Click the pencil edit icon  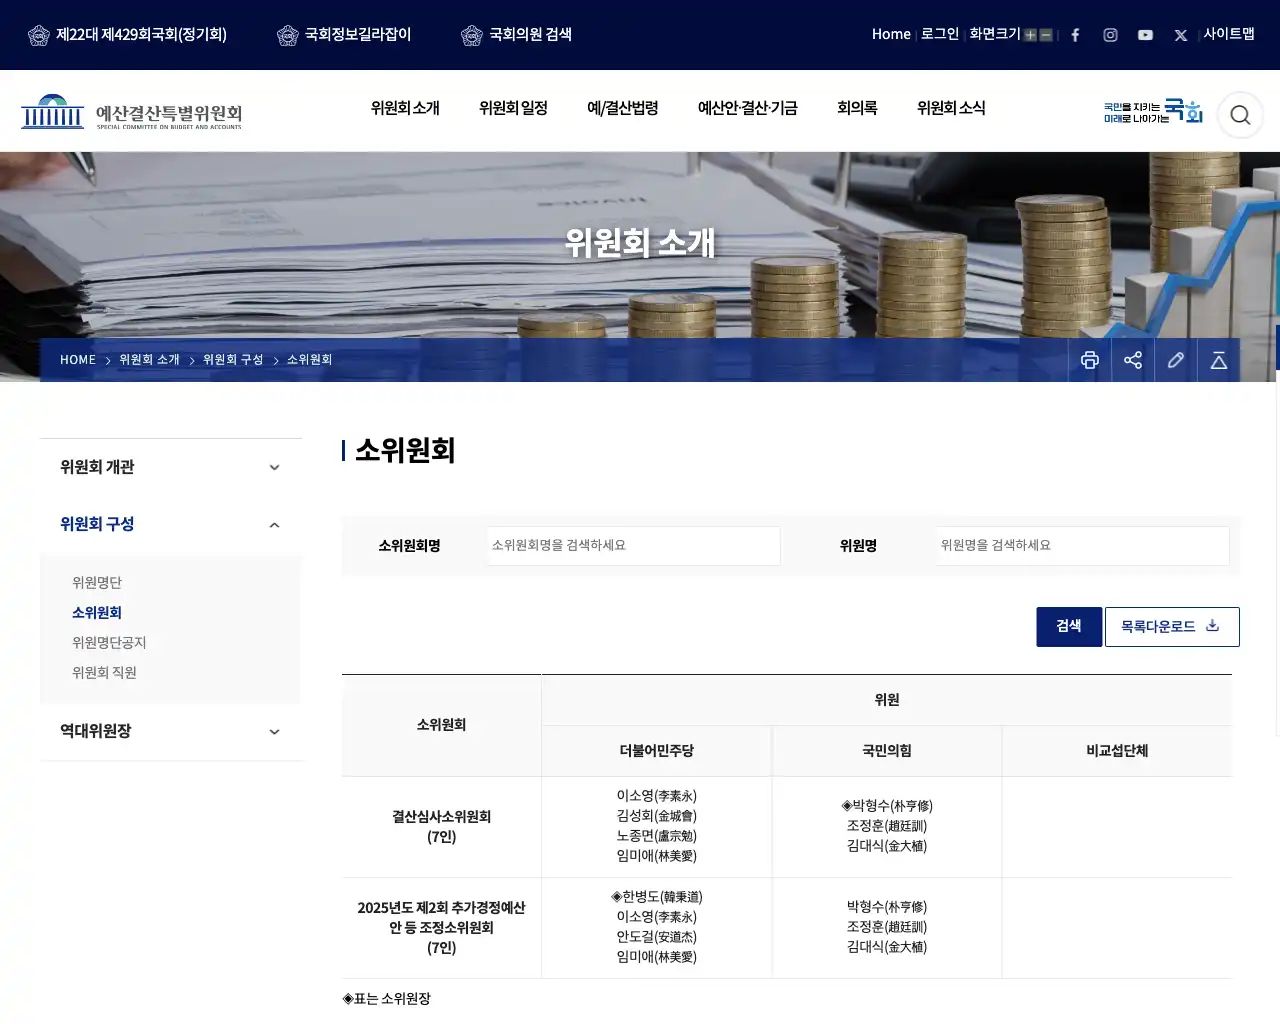(x=1176, y=360)
